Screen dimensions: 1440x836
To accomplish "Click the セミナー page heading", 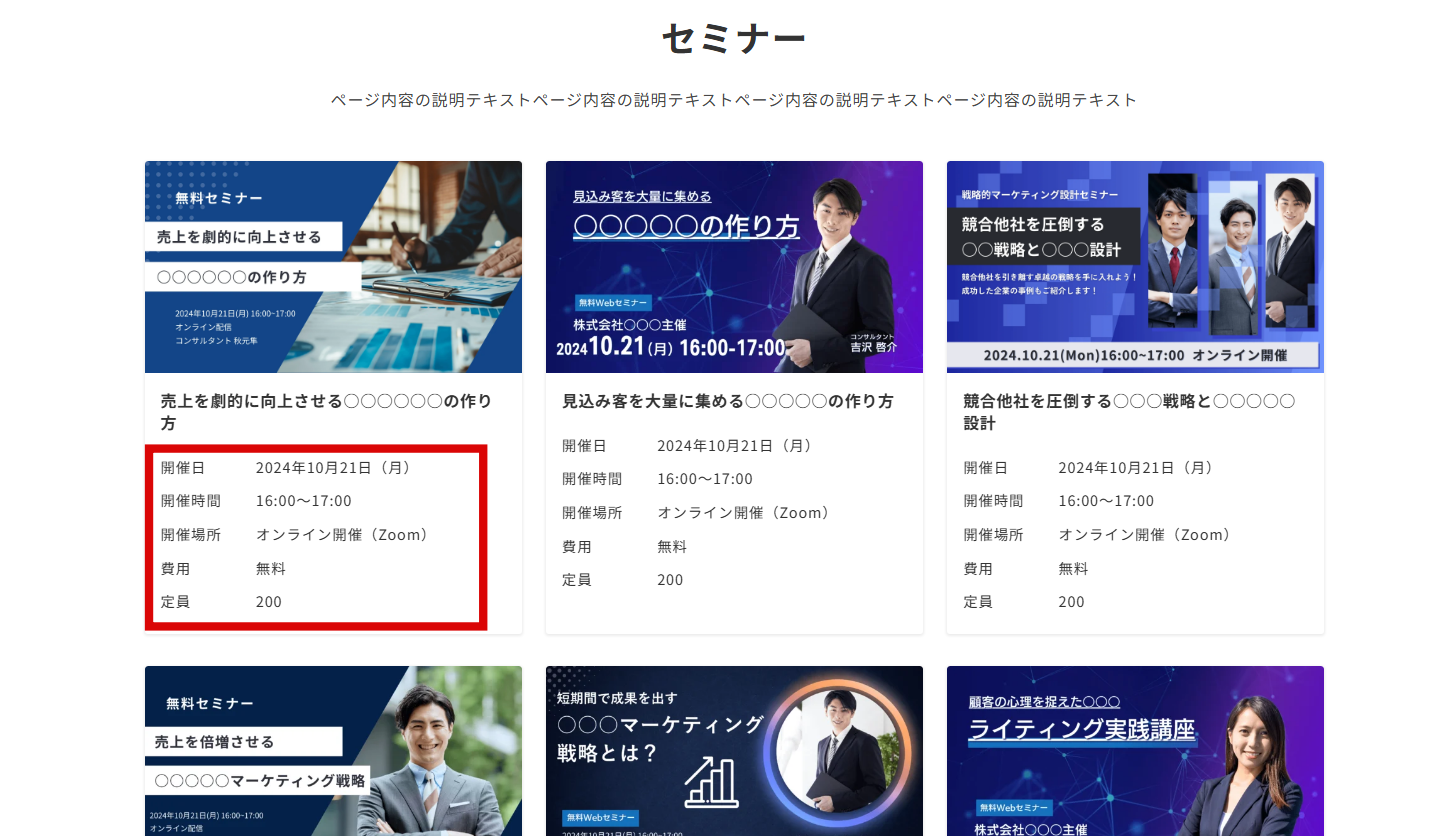I will pos(734,38).
